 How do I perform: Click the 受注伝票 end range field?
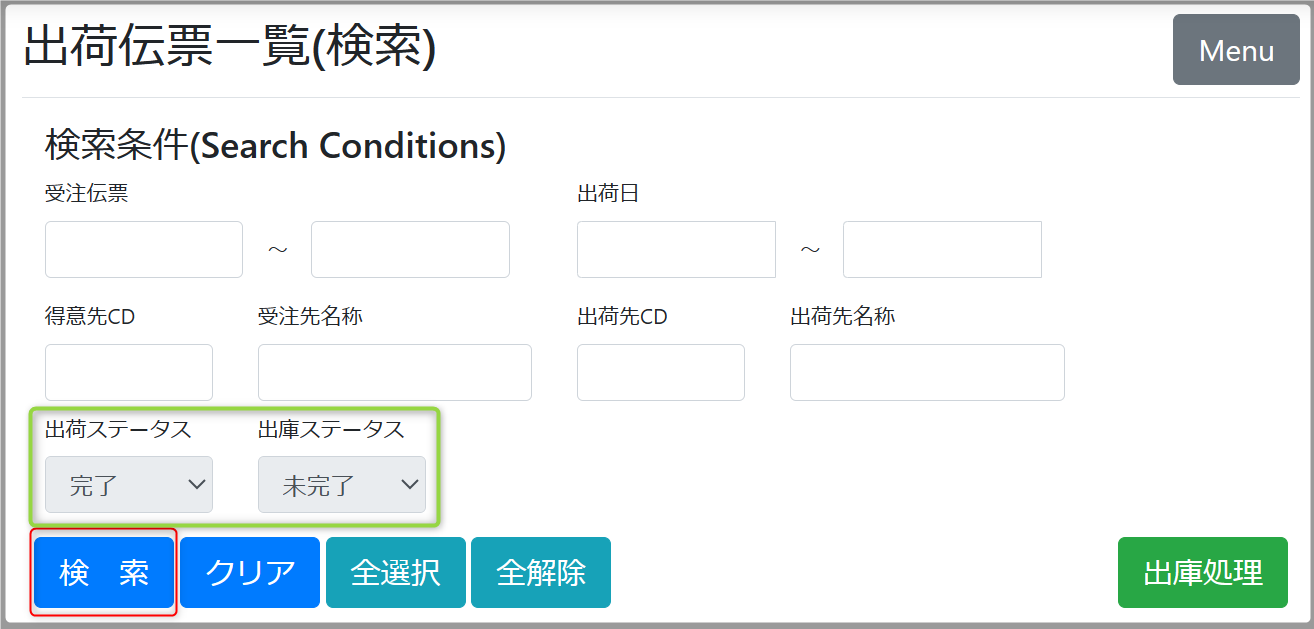[x=410, y=249]
